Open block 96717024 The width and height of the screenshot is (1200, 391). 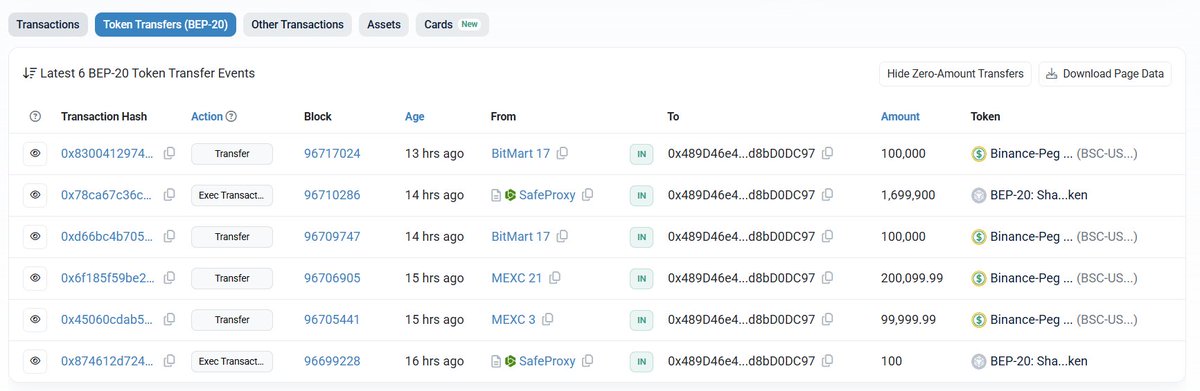coord(332,154)
